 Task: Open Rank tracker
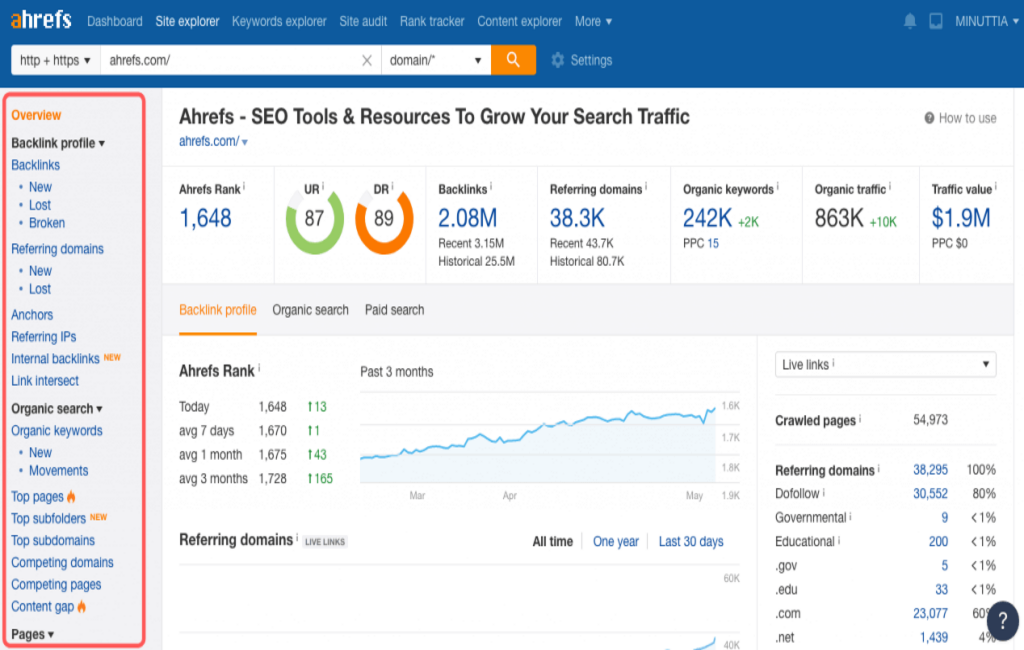click(432, 22)
